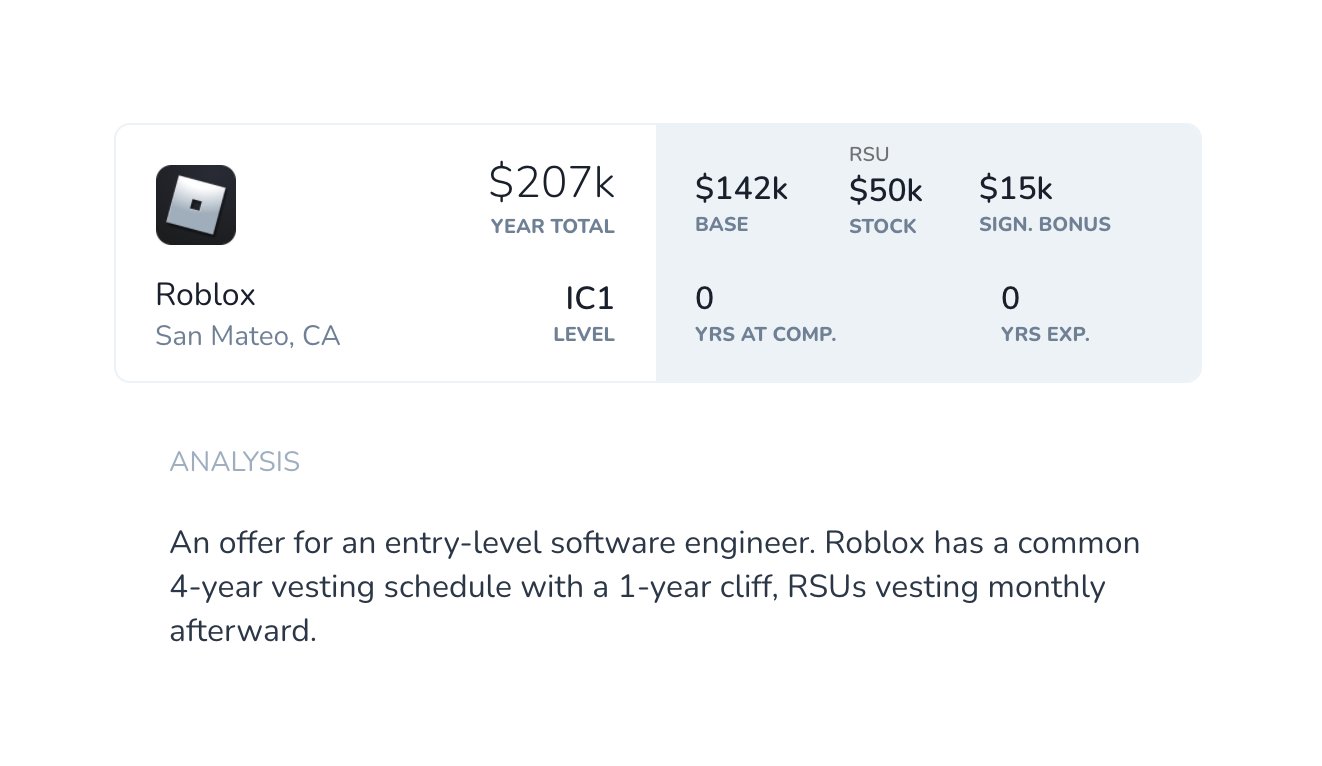Click the SIGN. BONUS label
This screenshot has height=766, width=1322.
1044,225
